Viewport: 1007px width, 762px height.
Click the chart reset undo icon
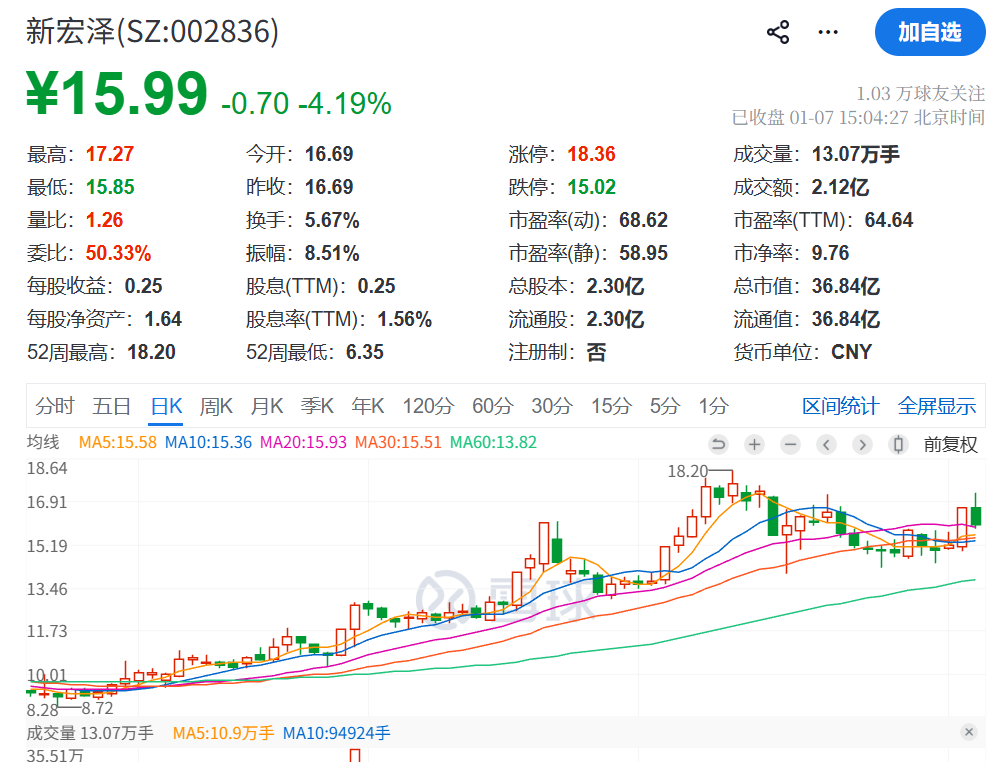[719, 444]
